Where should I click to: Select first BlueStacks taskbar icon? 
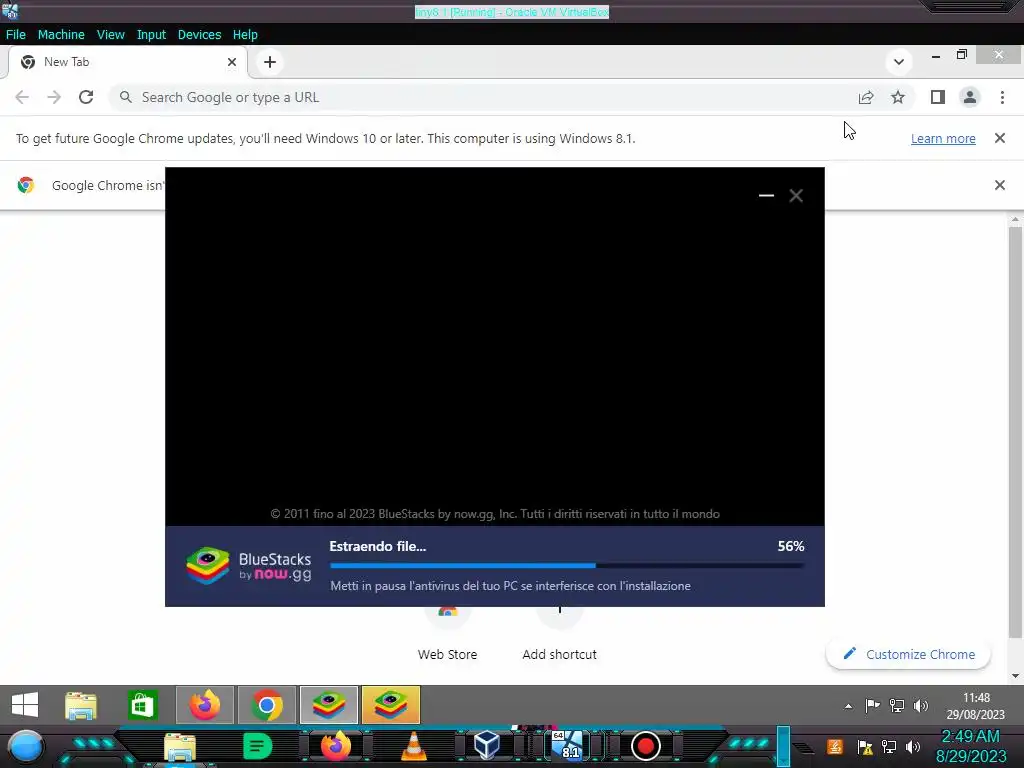(328, 706)
